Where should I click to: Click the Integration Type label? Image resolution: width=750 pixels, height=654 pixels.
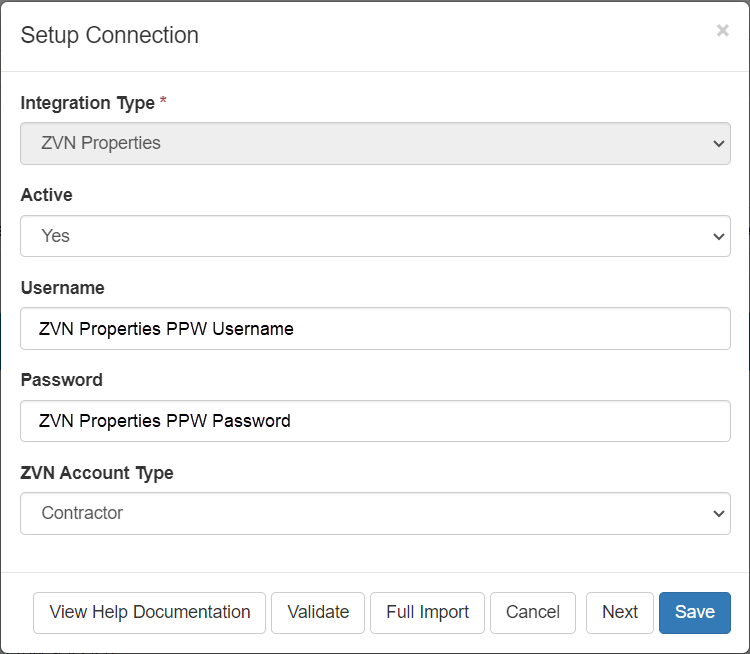[87, 103]
